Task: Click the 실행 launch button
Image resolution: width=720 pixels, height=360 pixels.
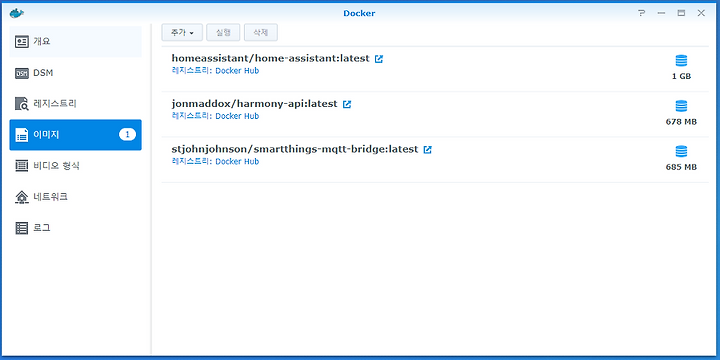Action: click(223, 33)
